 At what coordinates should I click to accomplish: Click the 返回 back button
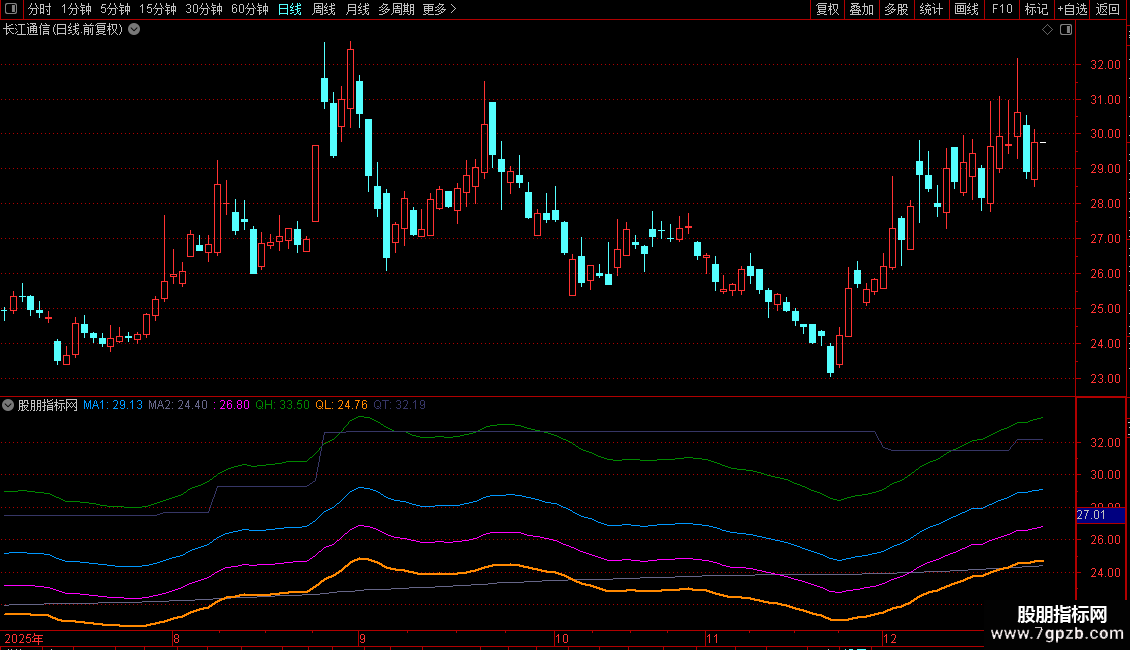pyautogui.click(x=1108, y=9)
